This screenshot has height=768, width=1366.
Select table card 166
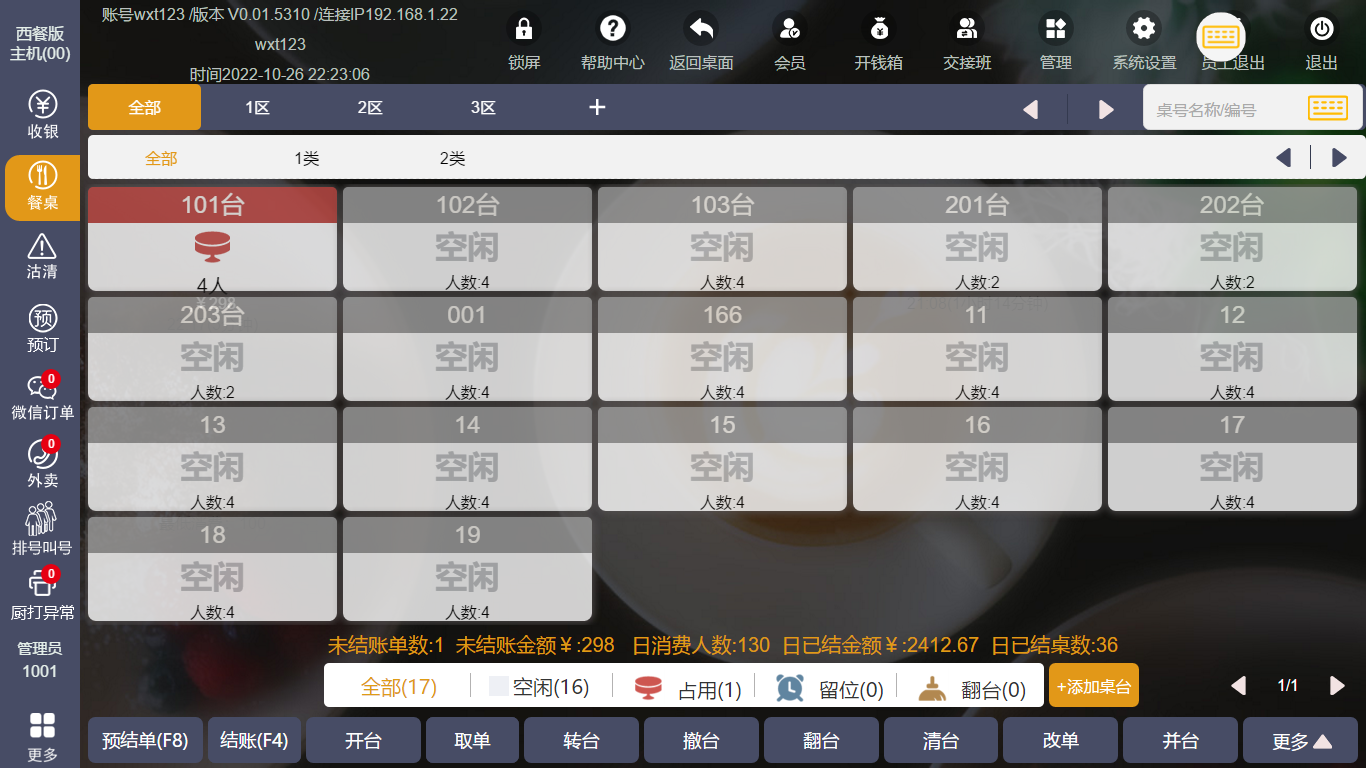[x=722, y=349]
